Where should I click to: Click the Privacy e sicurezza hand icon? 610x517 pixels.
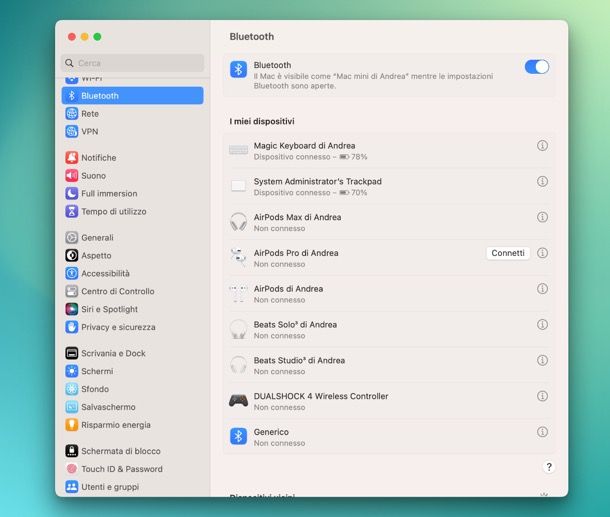(72, 327)
